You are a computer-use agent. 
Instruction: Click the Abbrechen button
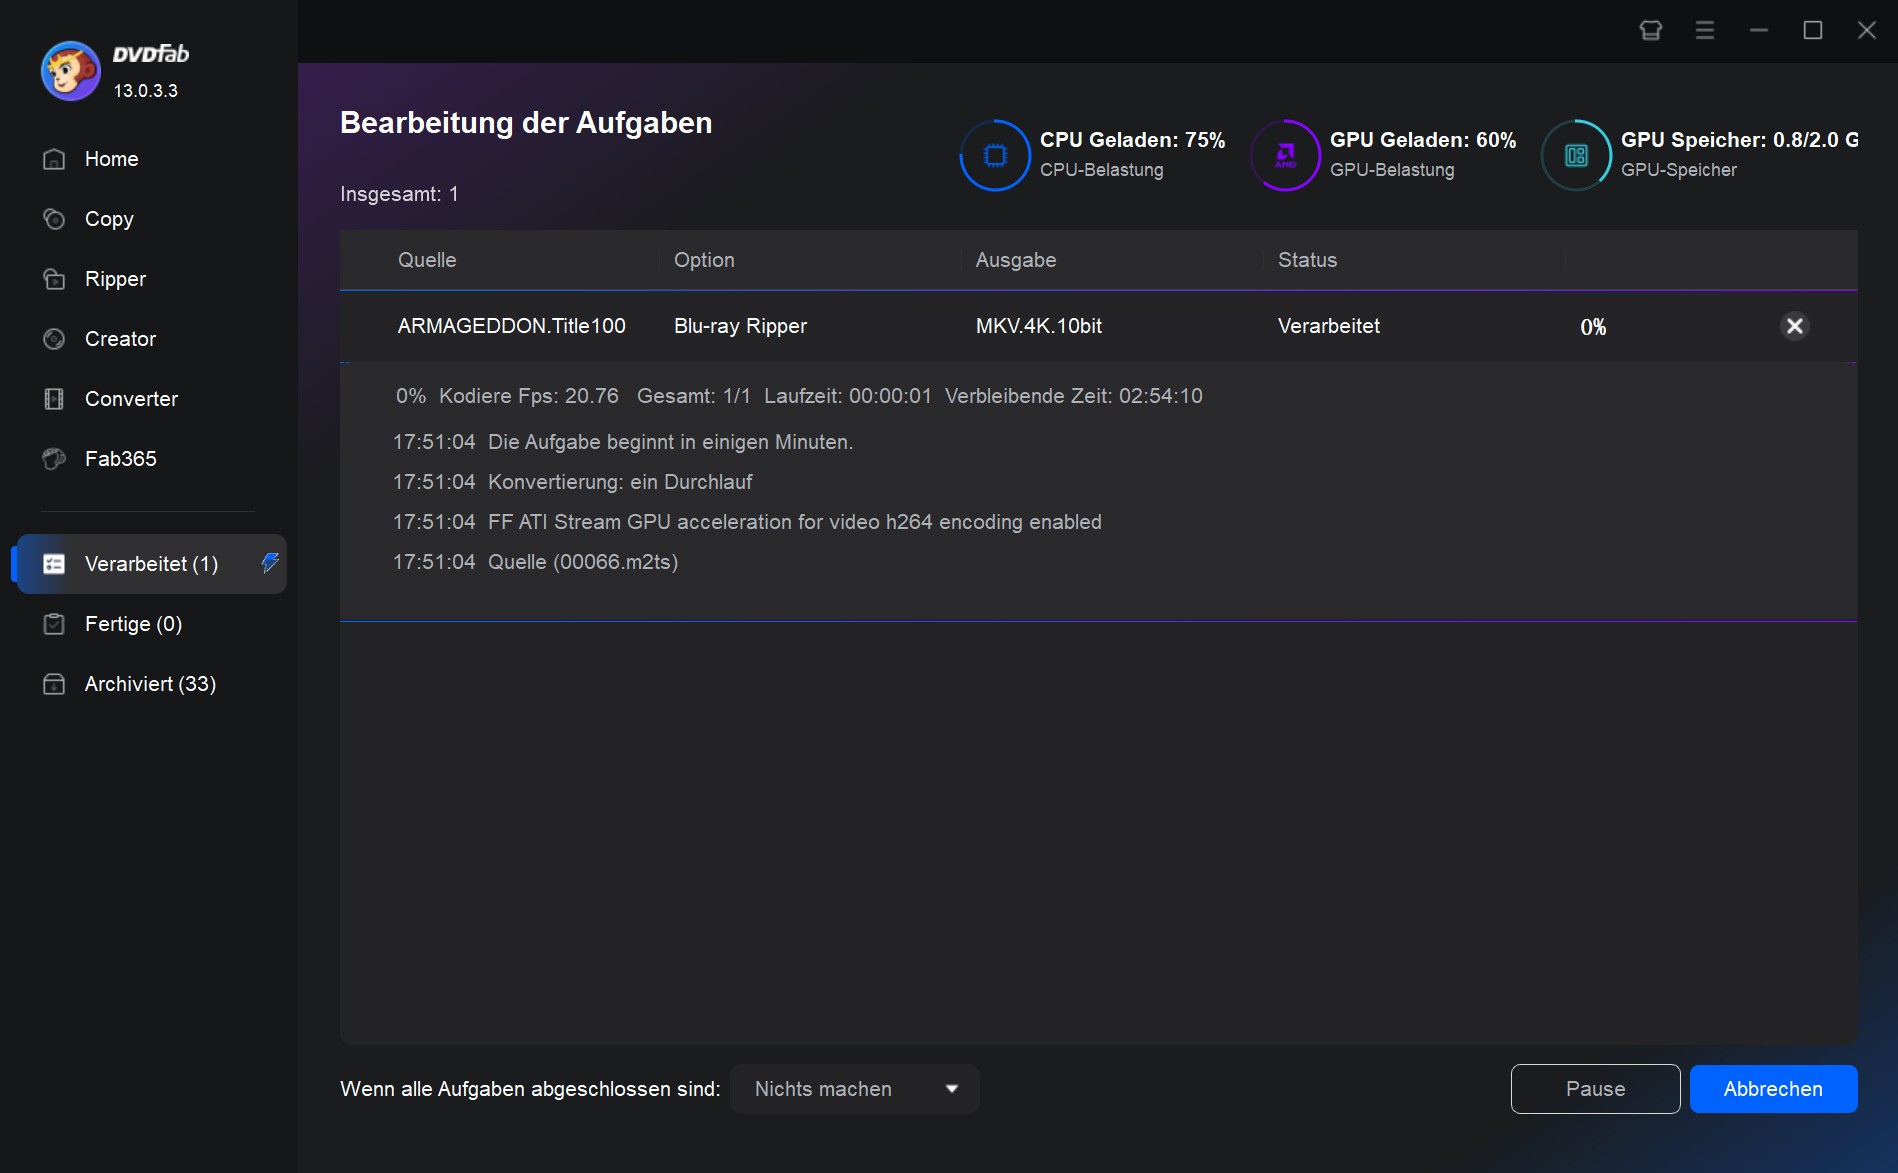pos(1773,1089)
